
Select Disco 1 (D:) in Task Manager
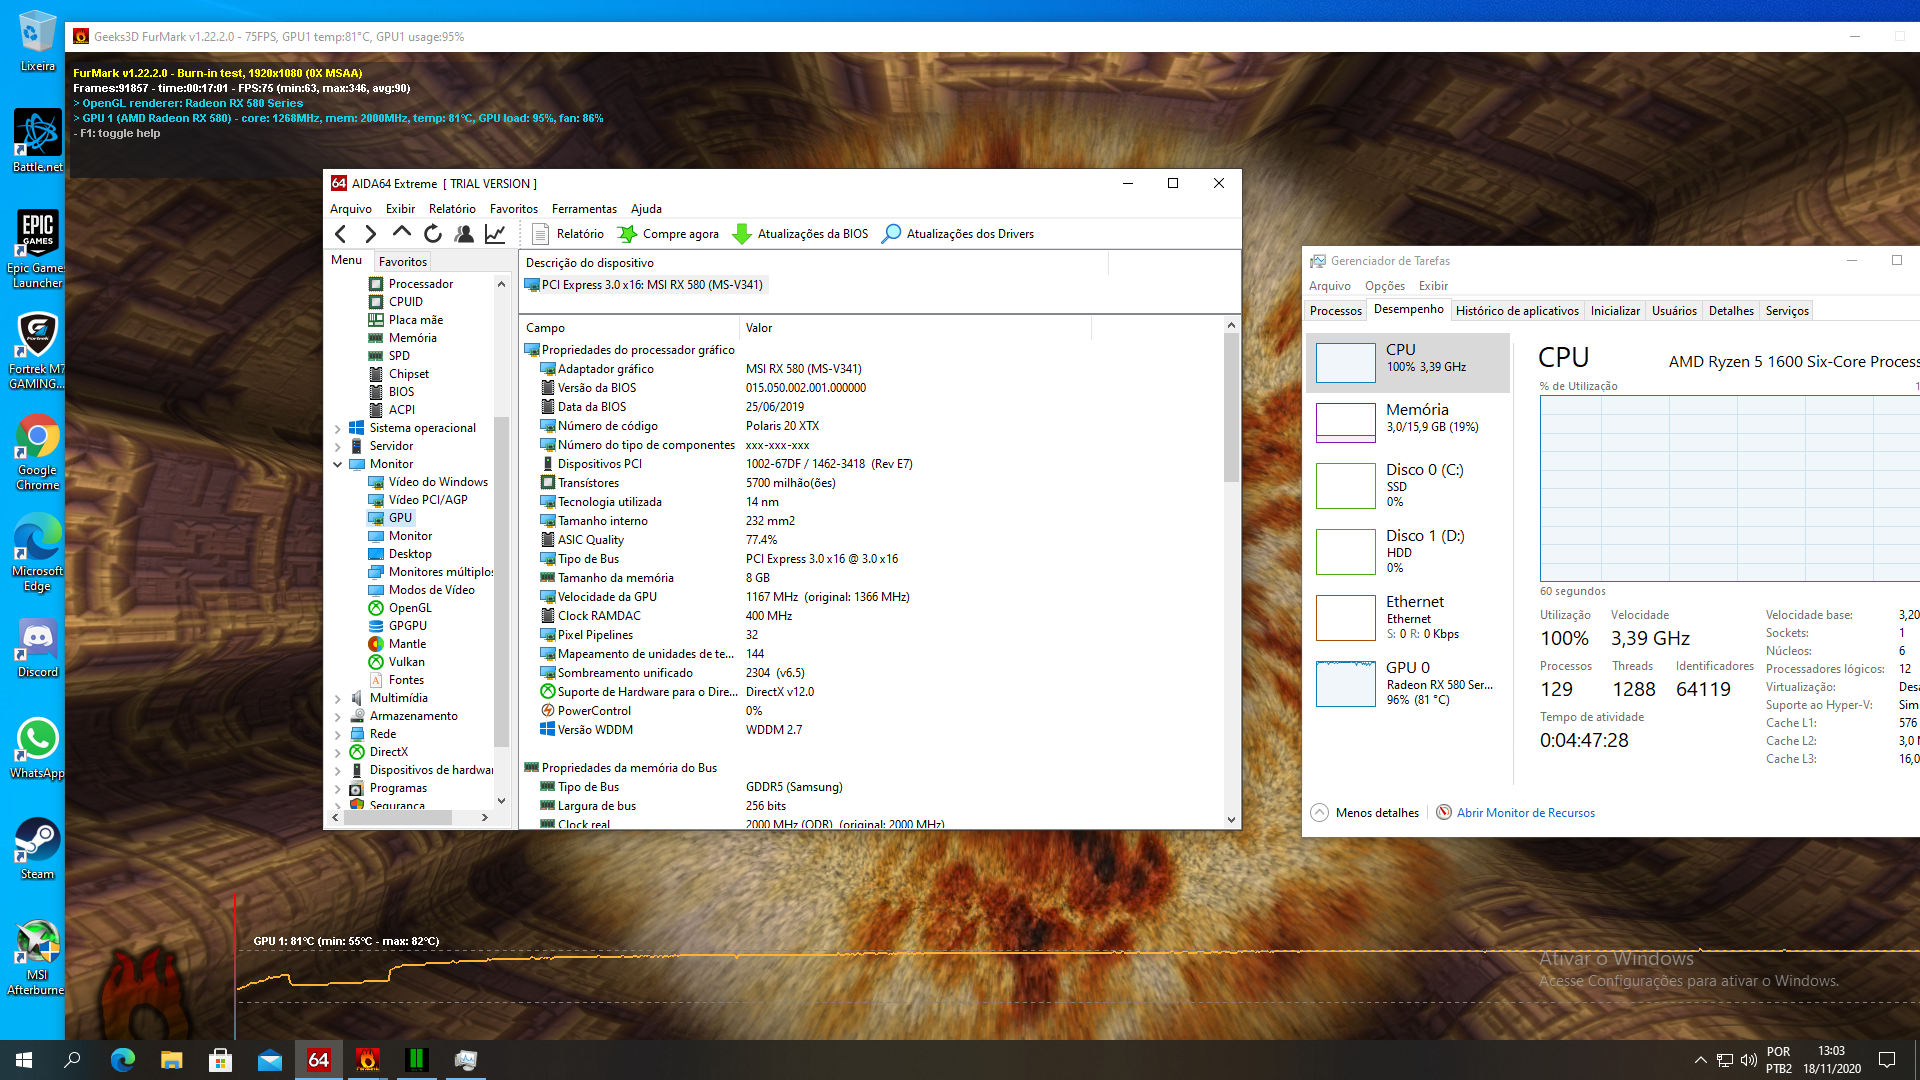(x=1407, y=551)
